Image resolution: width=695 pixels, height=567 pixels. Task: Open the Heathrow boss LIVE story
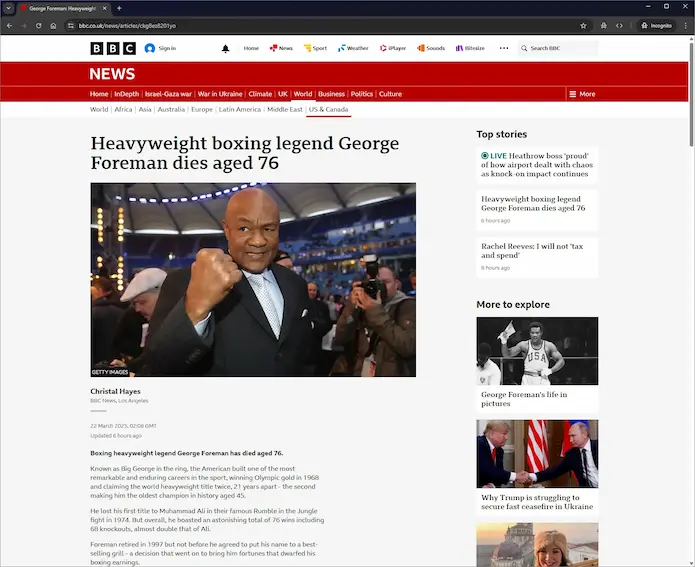[537, 165]
